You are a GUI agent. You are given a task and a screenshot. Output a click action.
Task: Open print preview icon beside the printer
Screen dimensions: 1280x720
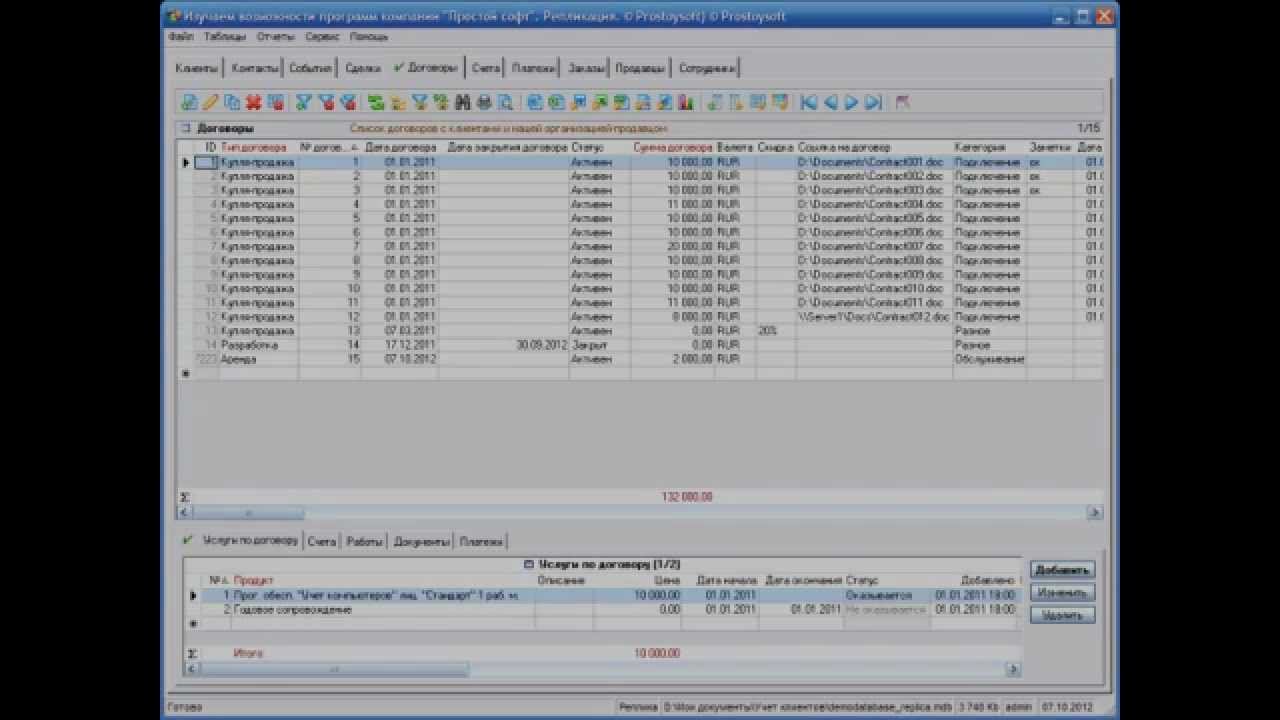(x=506, y=102)
